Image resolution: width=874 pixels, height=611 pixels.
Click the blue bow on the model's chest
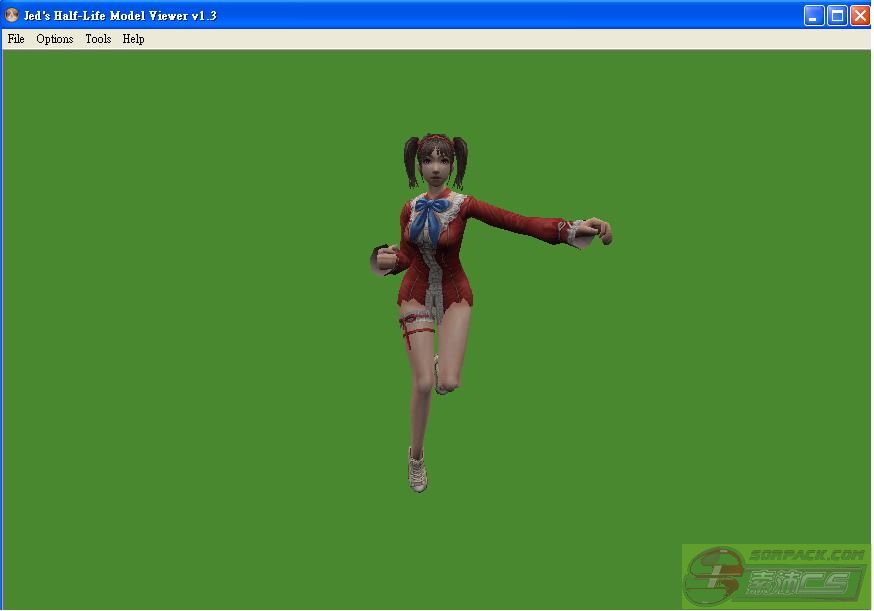pyautogui.click(x=434, y=210)
